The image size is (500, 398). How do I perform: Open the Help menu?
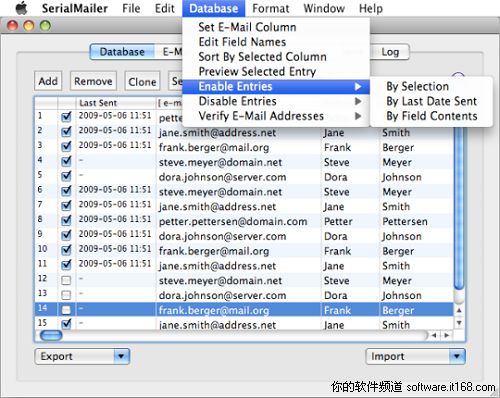click(x=371, y=8)
